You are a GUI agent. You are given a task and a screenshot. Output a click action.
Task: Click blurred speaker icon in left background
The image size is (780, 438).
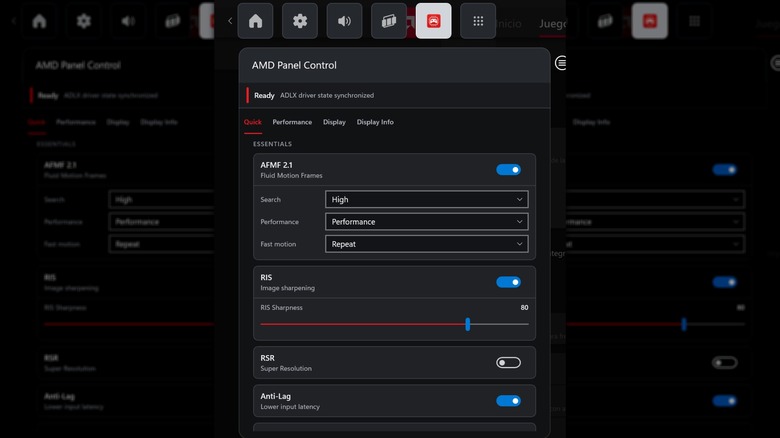click(128, 21)
